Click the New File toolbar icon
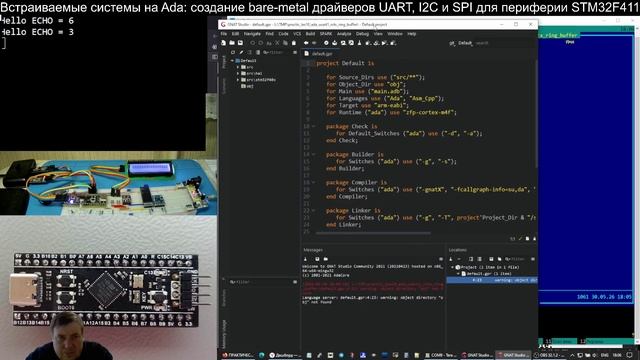 (x=223, y=43)
